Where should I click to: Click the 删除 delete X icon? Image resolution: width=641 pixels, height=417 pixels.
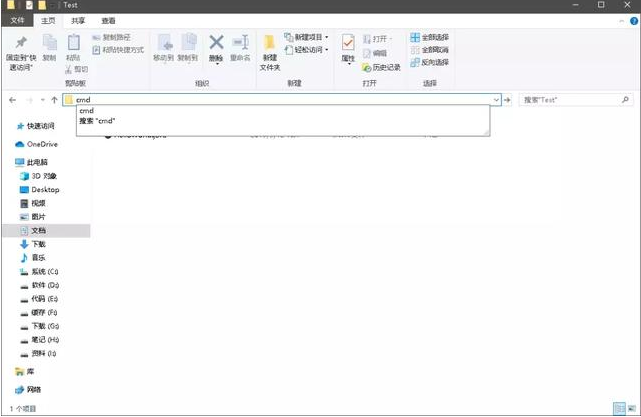pyautogui.click(x=216, y=42)
